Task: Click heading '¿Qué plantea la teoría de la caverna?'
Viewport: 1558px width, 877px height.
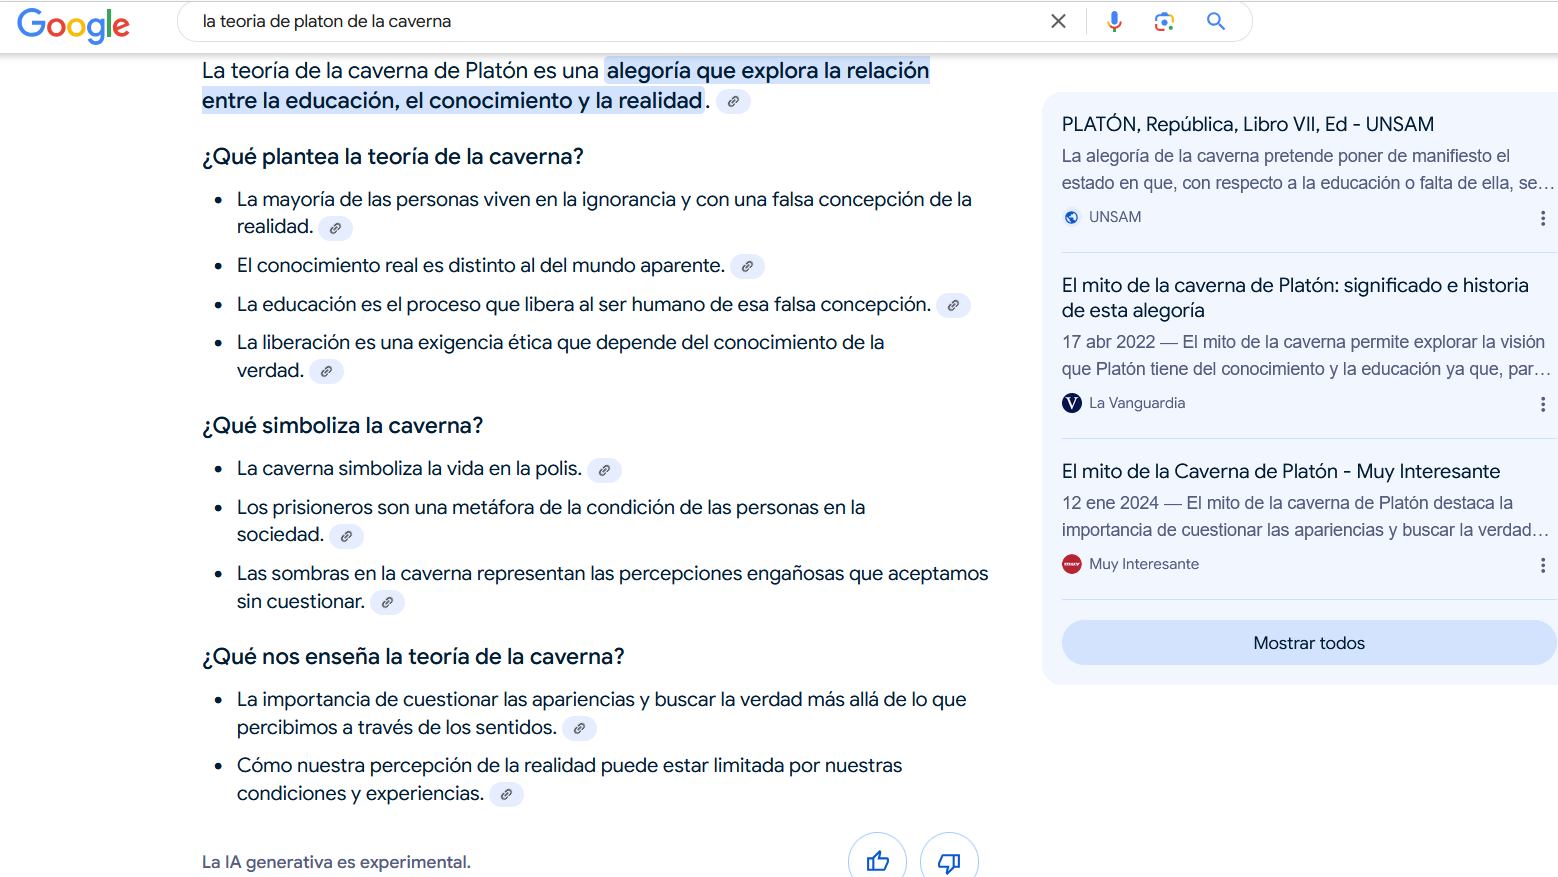Action: (x=393, y=157)
